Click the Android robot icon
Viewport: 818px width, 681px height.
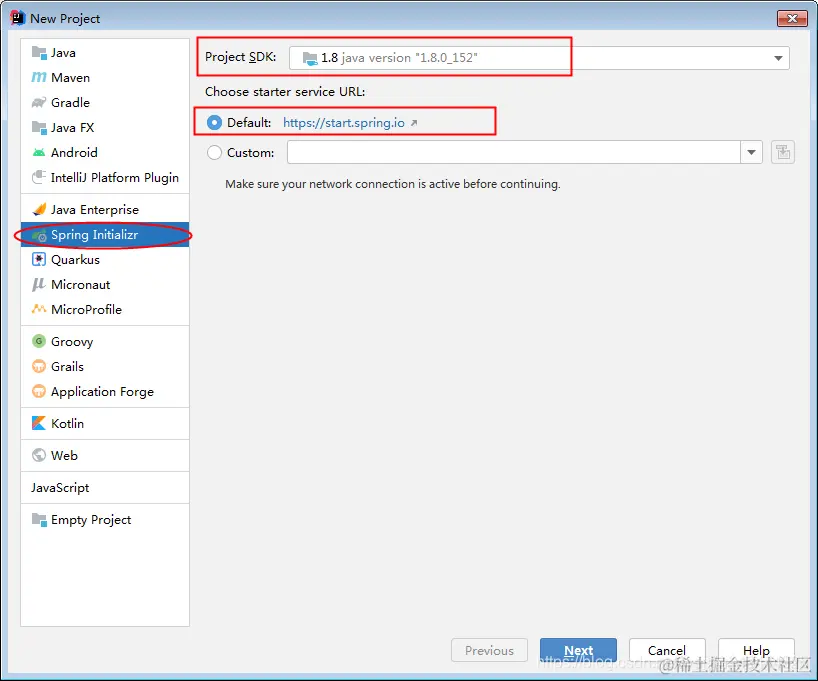coord(39,153)
